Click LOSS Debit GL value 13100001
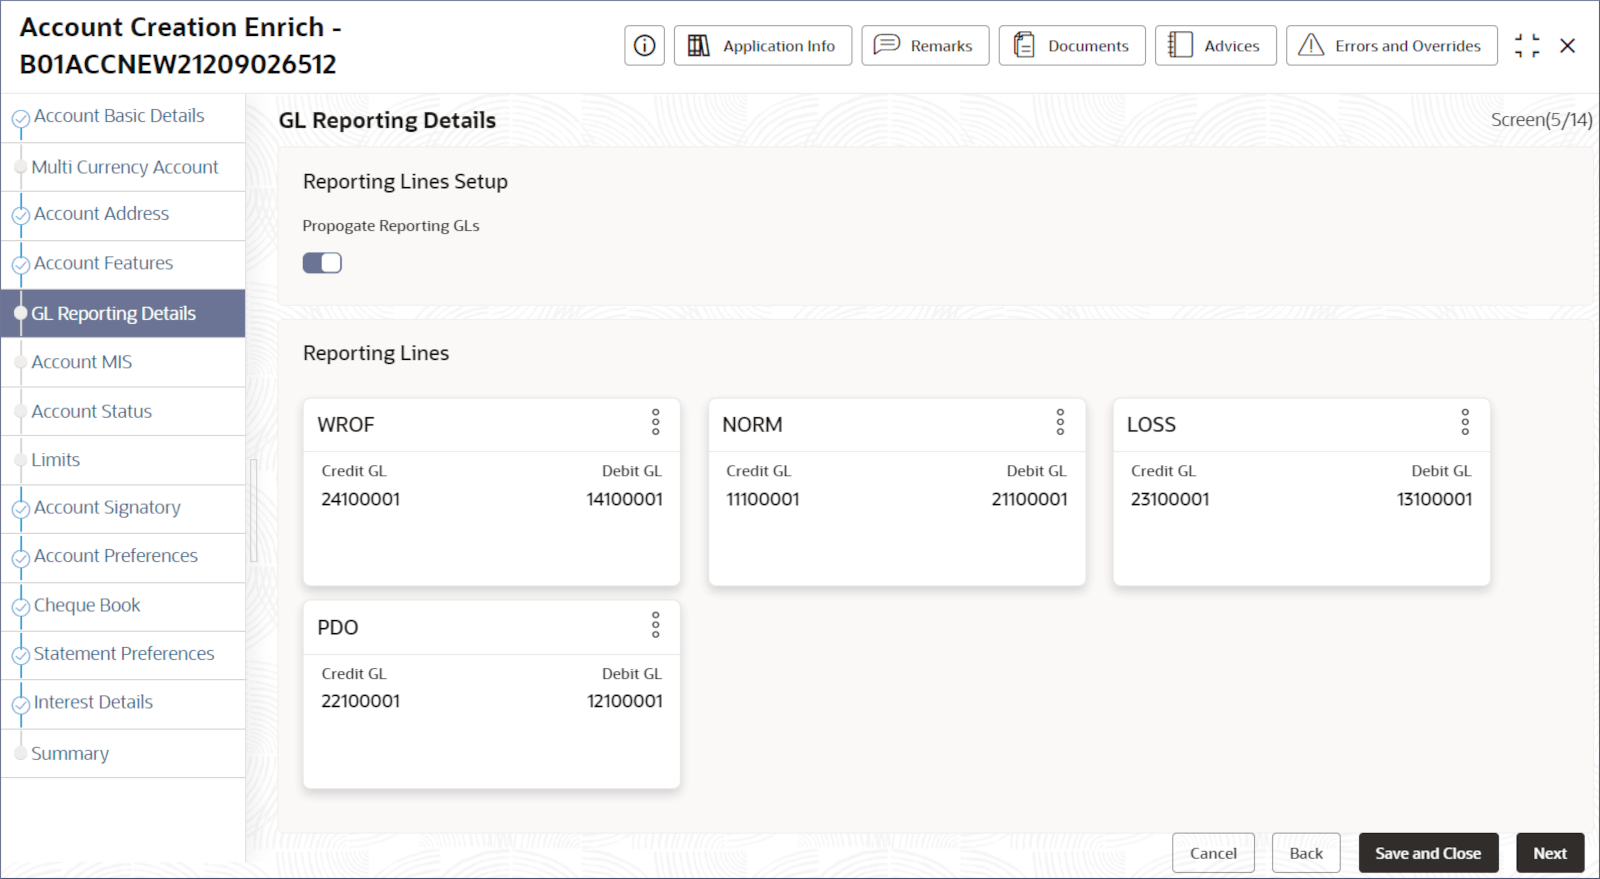Viewport: 1600px width, 879px height. point(1435,499)
